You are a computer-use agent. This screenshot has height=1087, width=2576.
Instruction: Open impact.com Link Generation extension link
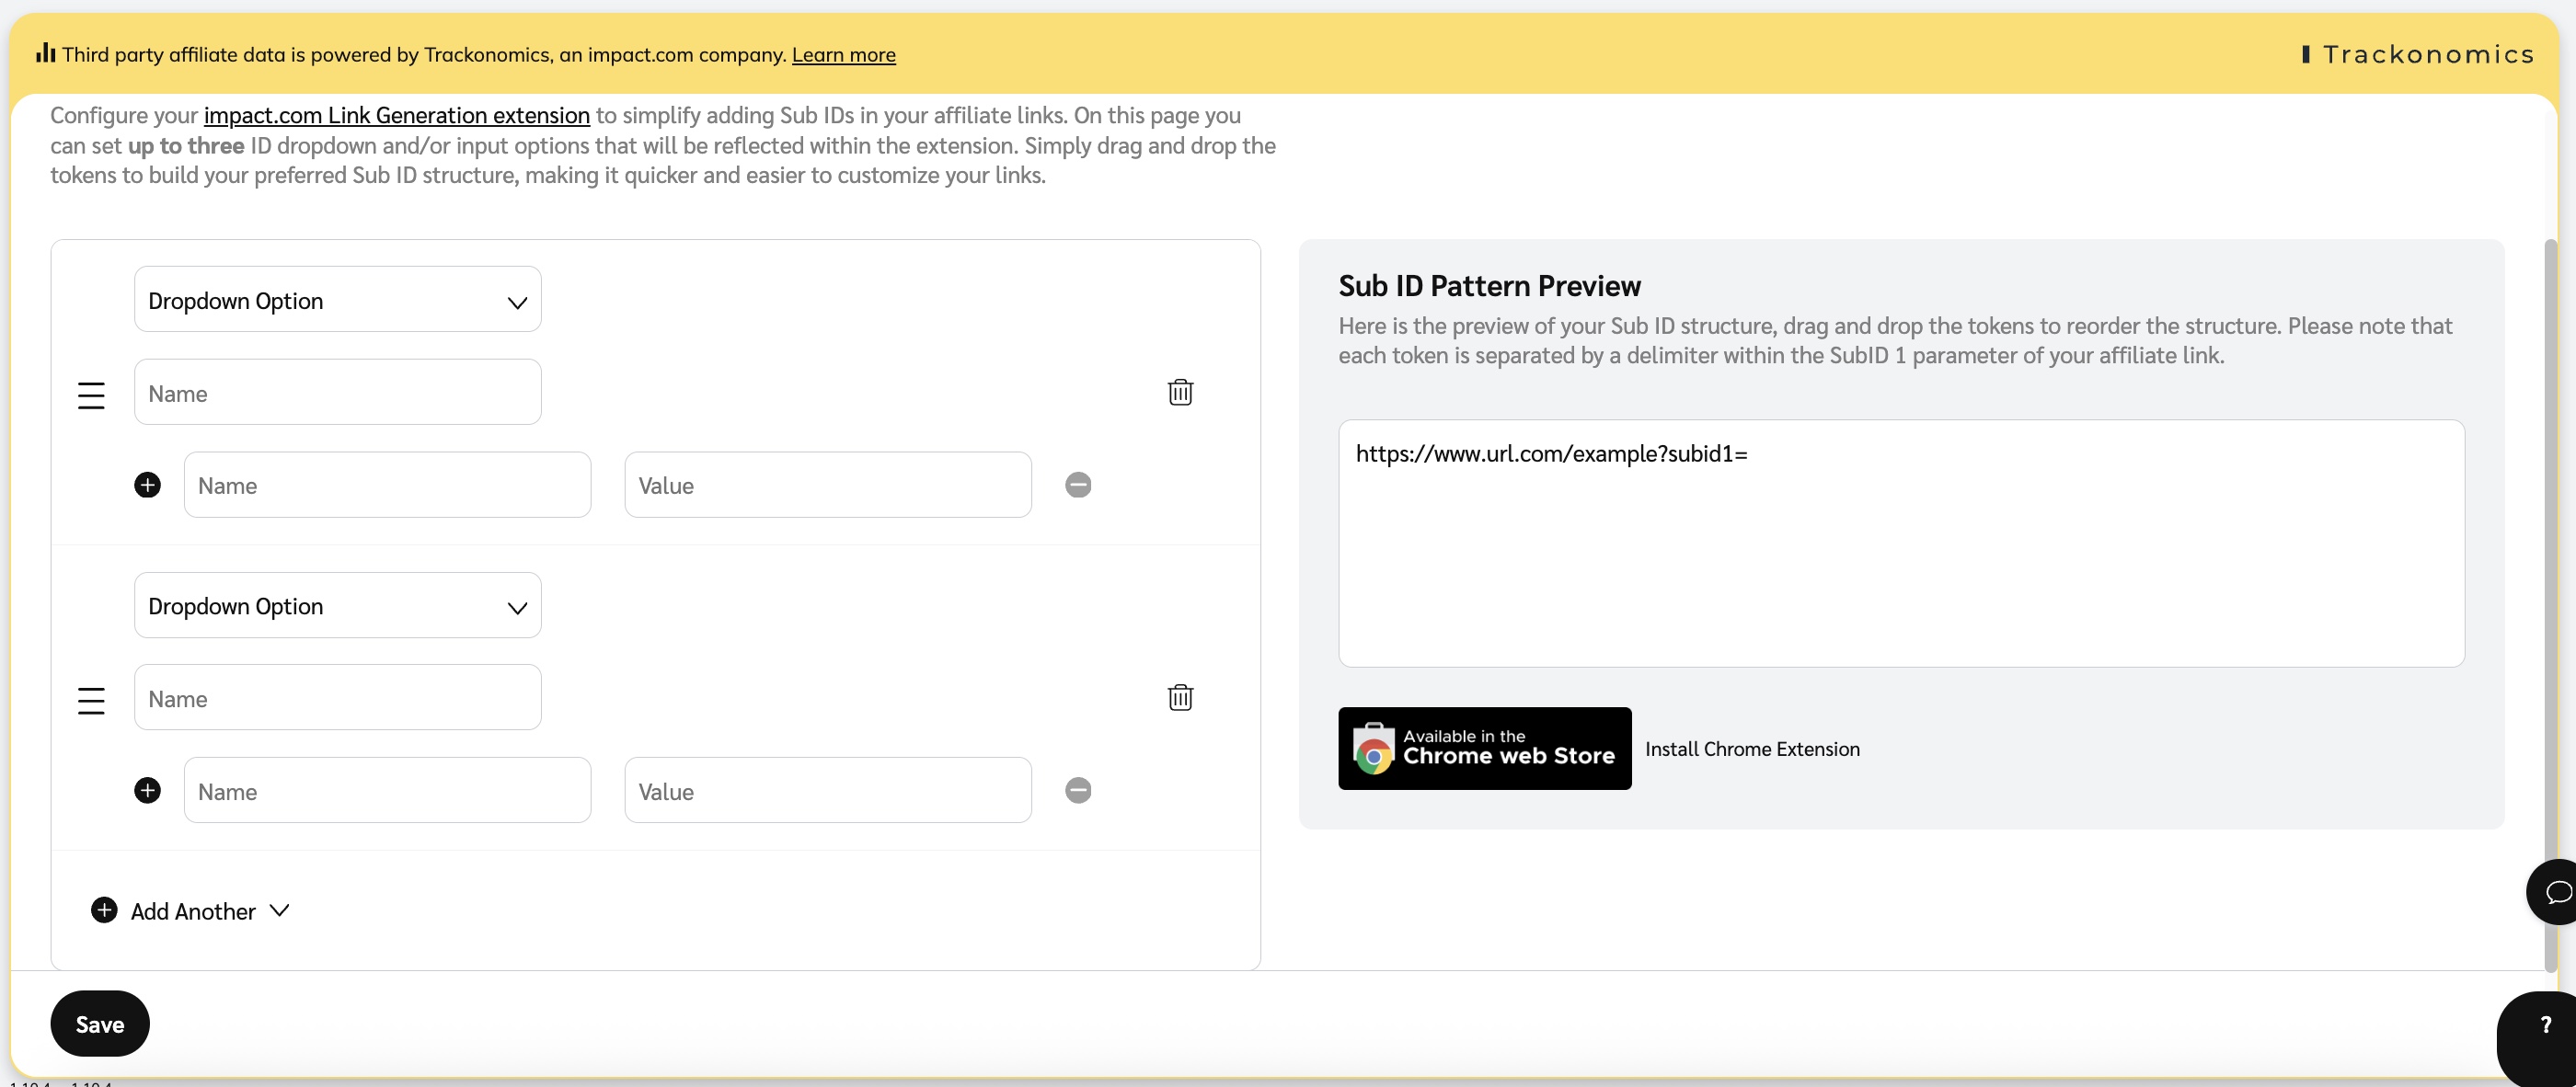point(396,115)
